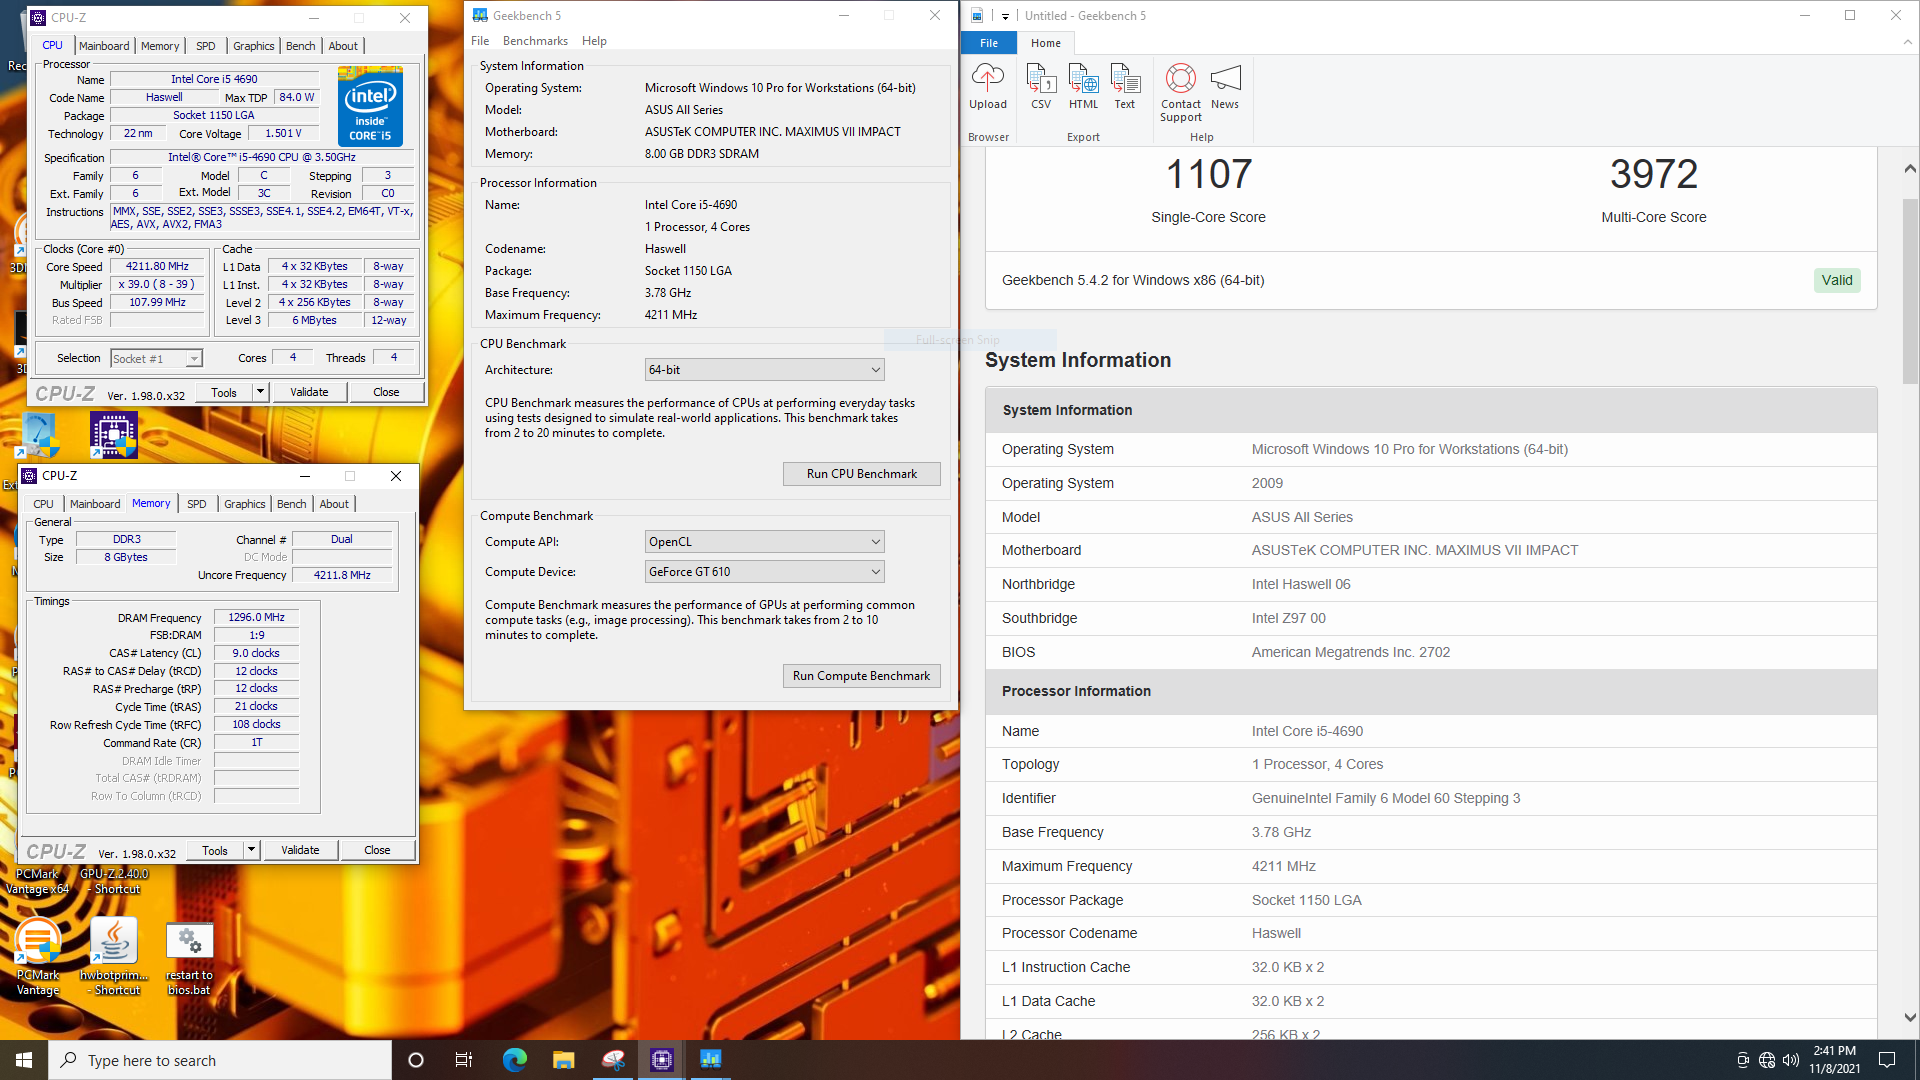
Task: Export results as CSV
Action: click(x=1041, y=87)
